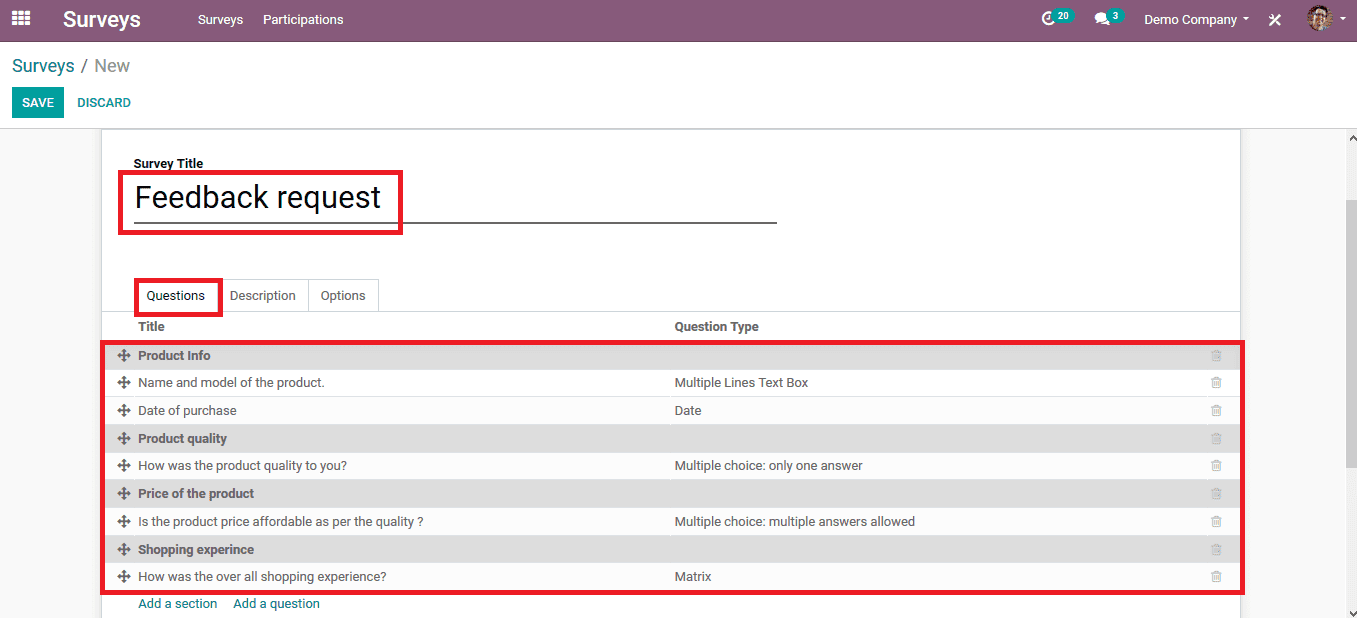Delete the Price of the product section
The width and height of the screenshot is (1357, 621).
[x=1216, y=494]
